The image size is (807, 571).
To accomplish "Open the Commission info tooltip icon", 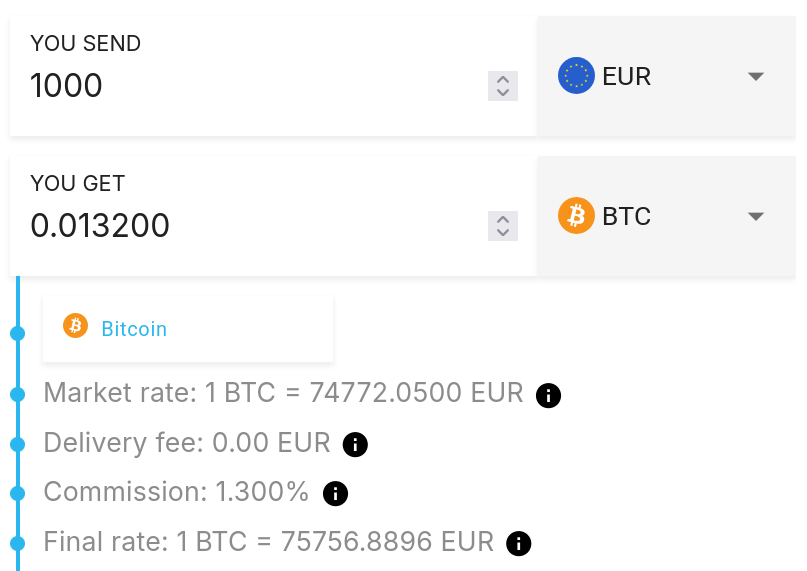I will click(335, 493).
